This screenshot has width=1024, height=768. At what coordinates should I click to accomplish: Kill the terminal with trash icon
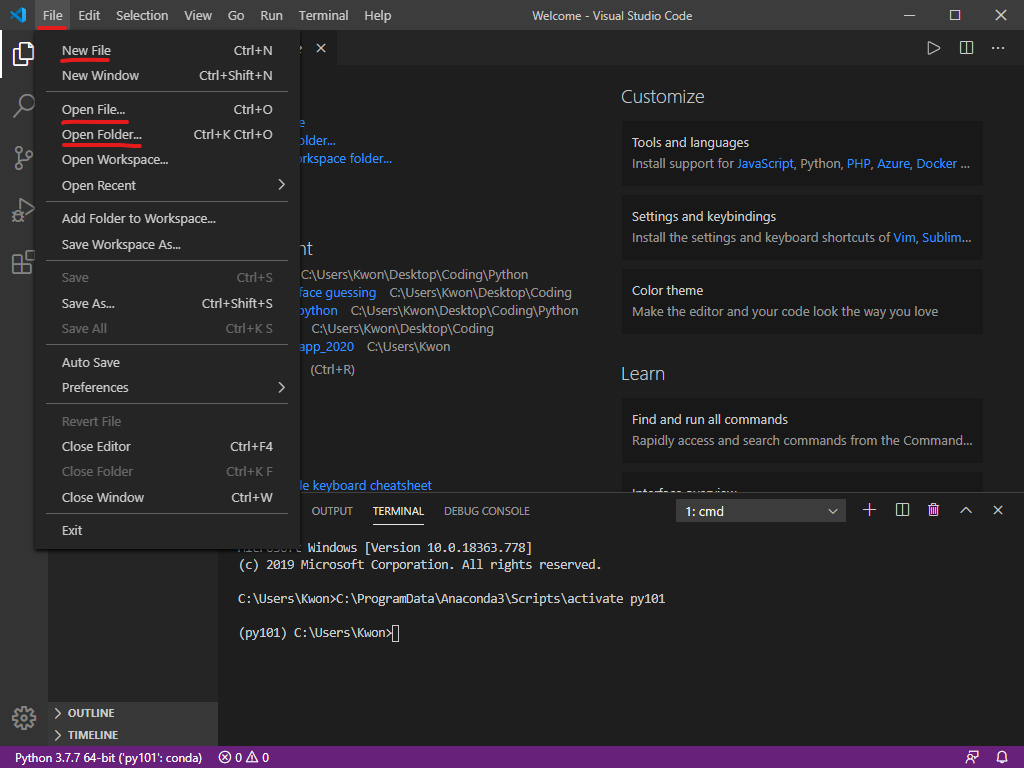(933, 510)
